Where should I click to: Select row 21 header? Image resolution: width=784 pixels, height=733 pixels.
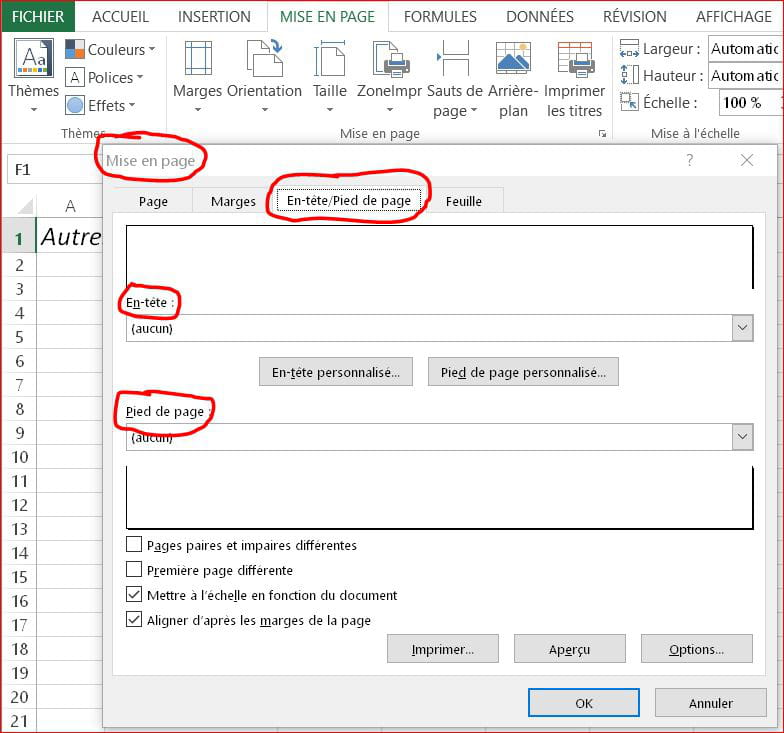tap(19, 720)
